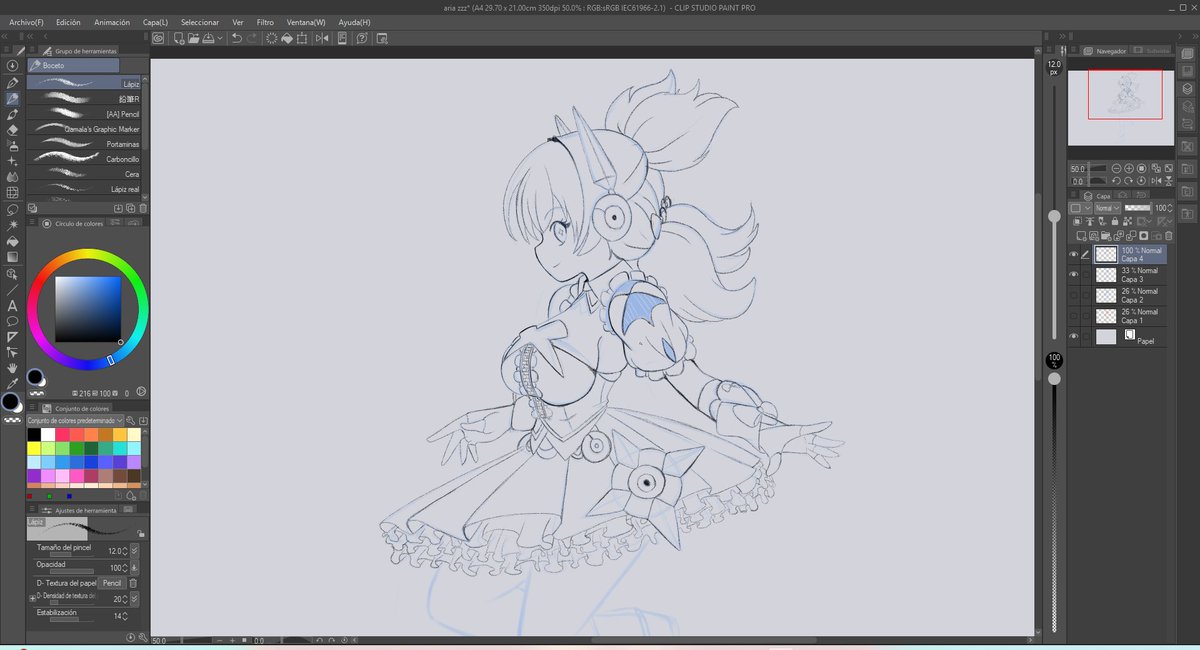This screenshot has width=1200, height=650.
Task: Open Tamaño del pincel dynamics button
Action: point(135,550)
